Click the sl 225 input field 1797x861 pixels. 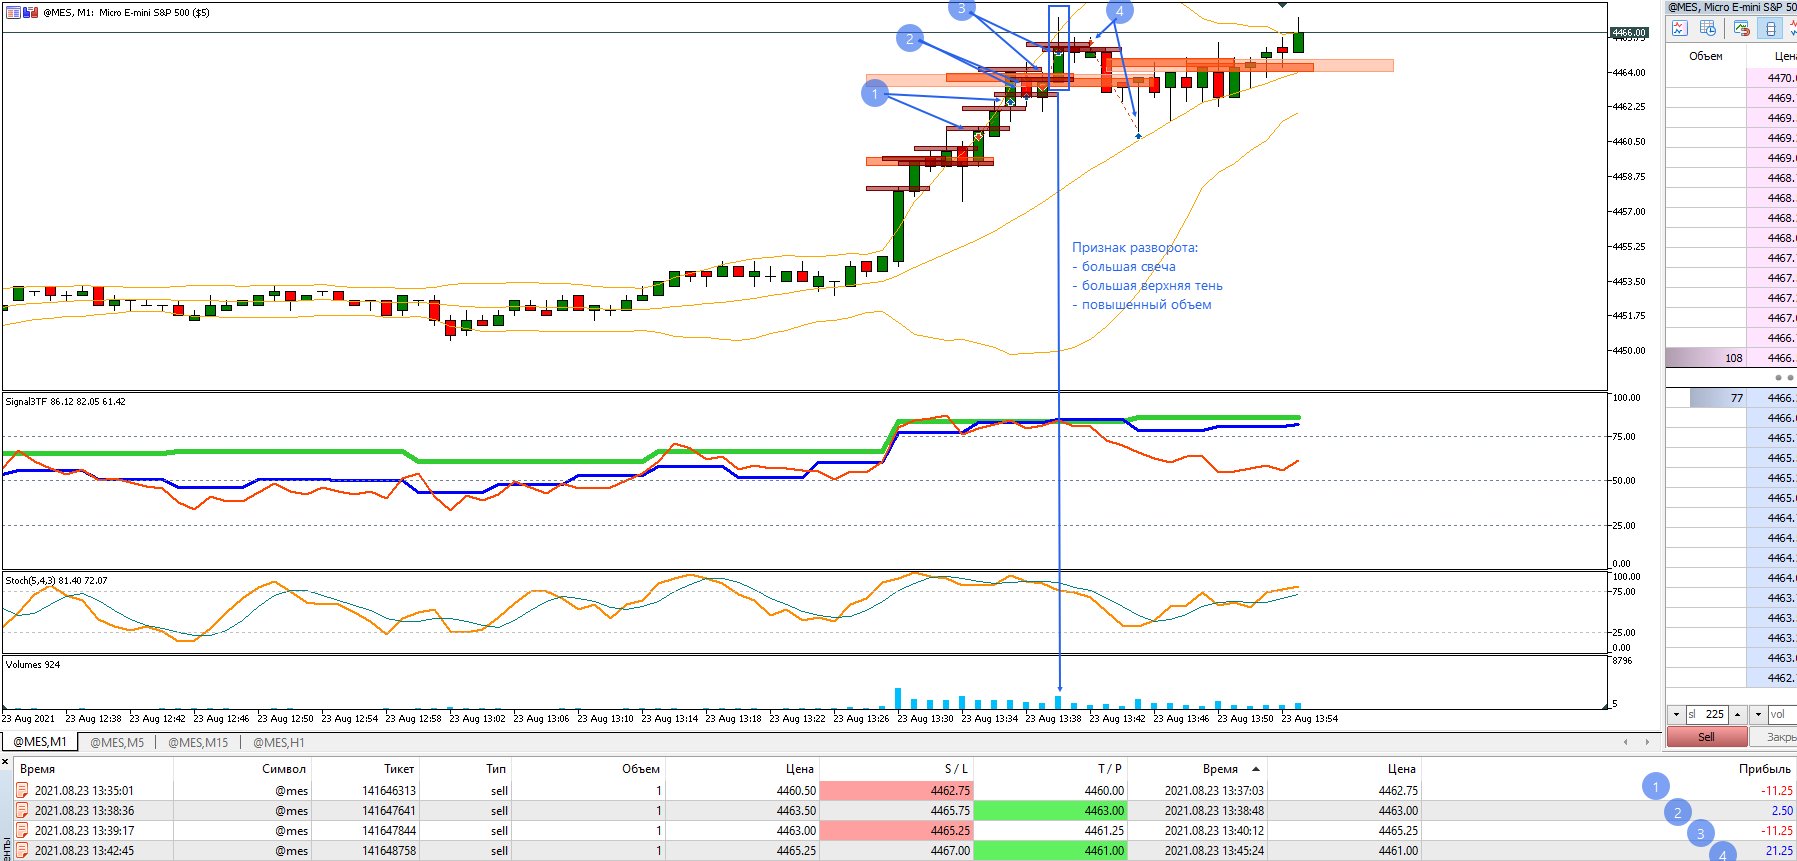(x=1707, y=714)
